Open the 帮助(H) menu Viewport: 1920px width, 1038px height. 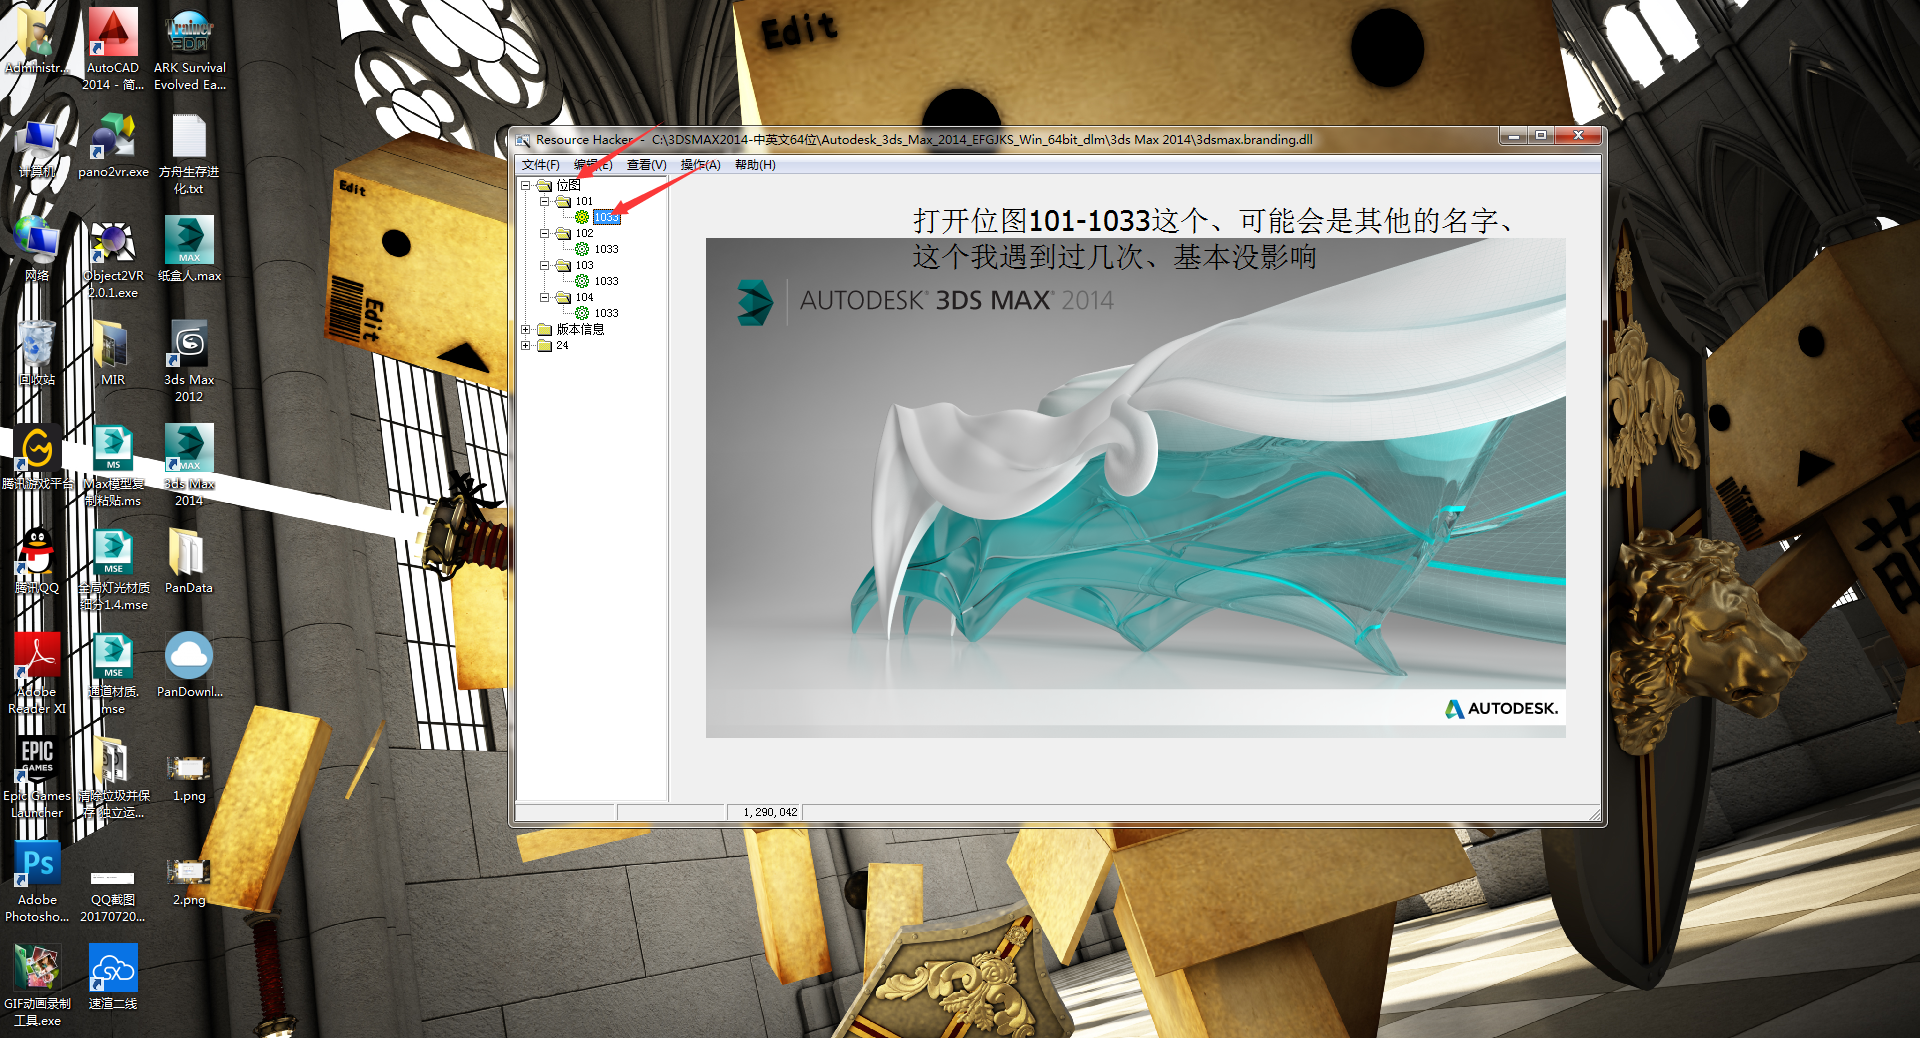tap(755, 165)
